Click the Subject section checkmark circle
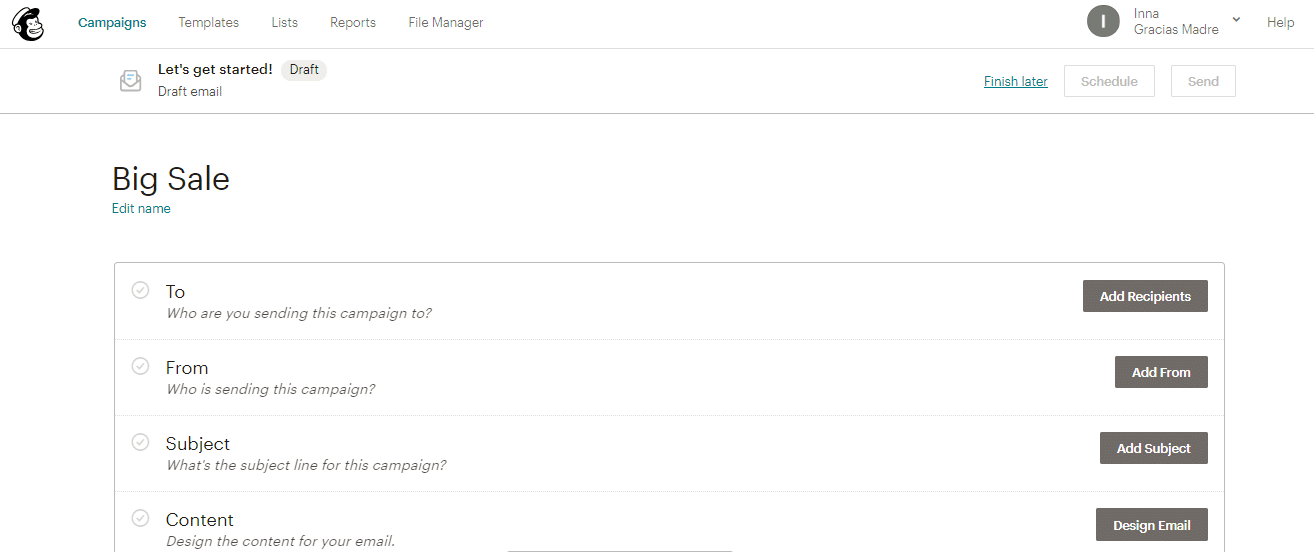 tap(141, 442)
